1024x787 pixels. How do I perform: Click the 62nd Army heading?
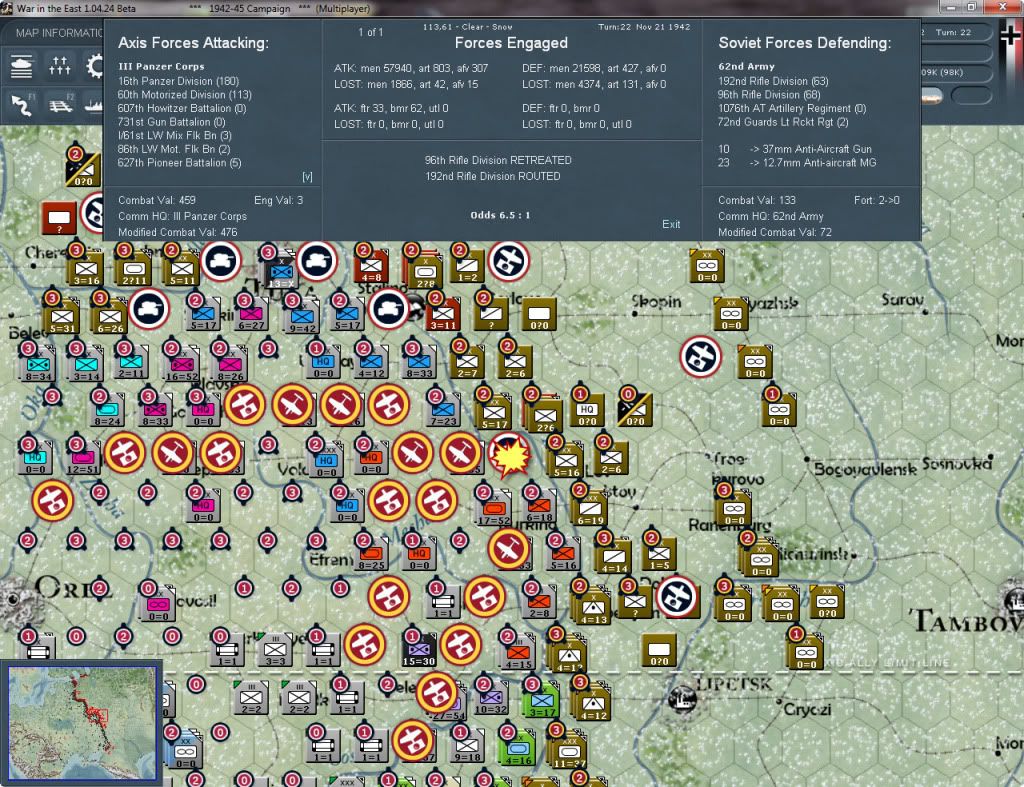tap(746, 66)
